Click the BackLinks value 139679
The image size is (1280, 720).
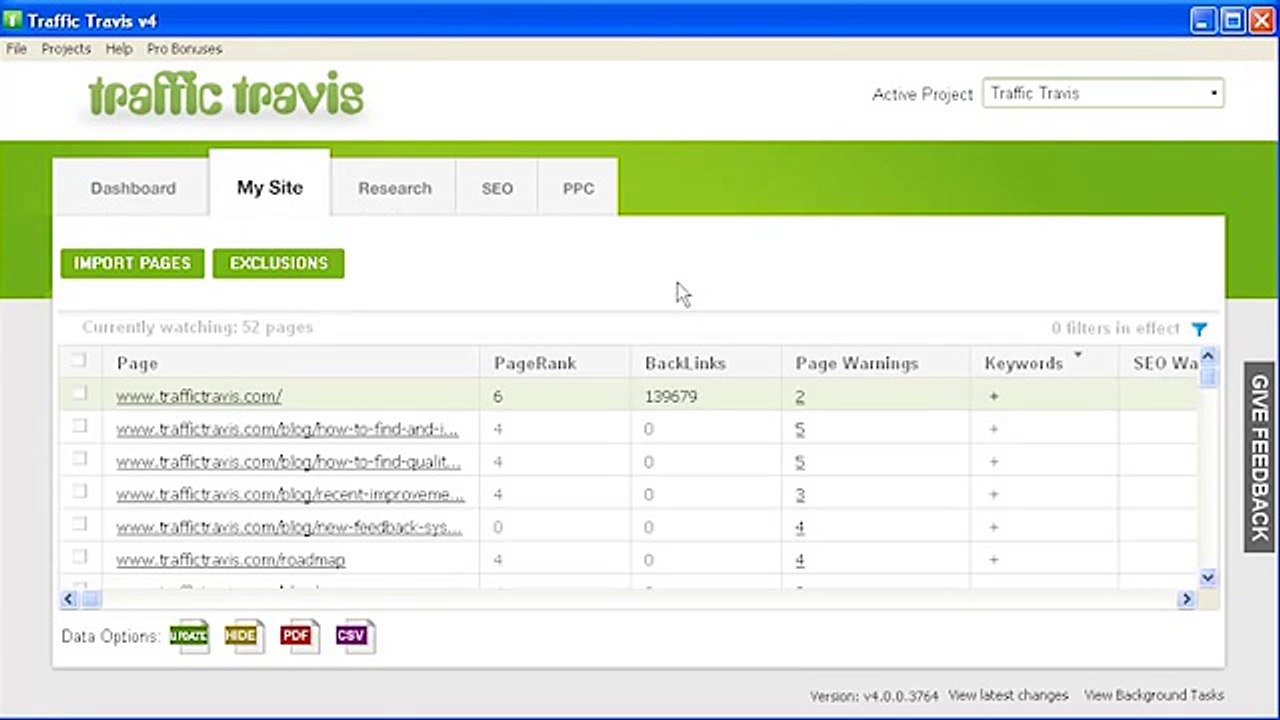click(x=671, y=397)
